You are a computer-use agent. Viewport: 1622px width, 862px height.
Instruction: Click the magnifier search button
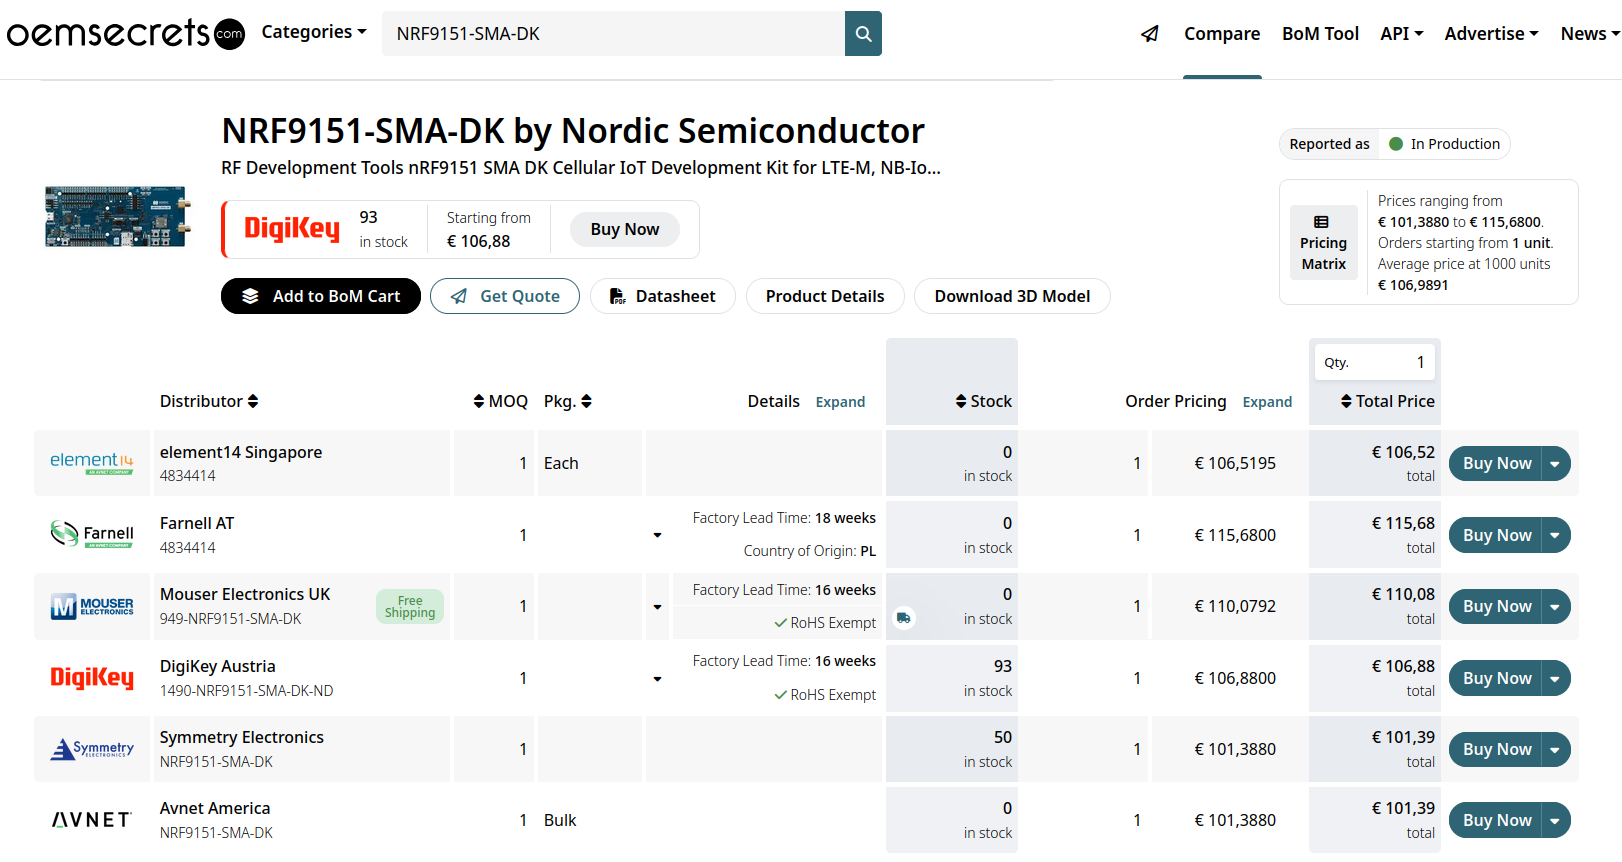863,34
